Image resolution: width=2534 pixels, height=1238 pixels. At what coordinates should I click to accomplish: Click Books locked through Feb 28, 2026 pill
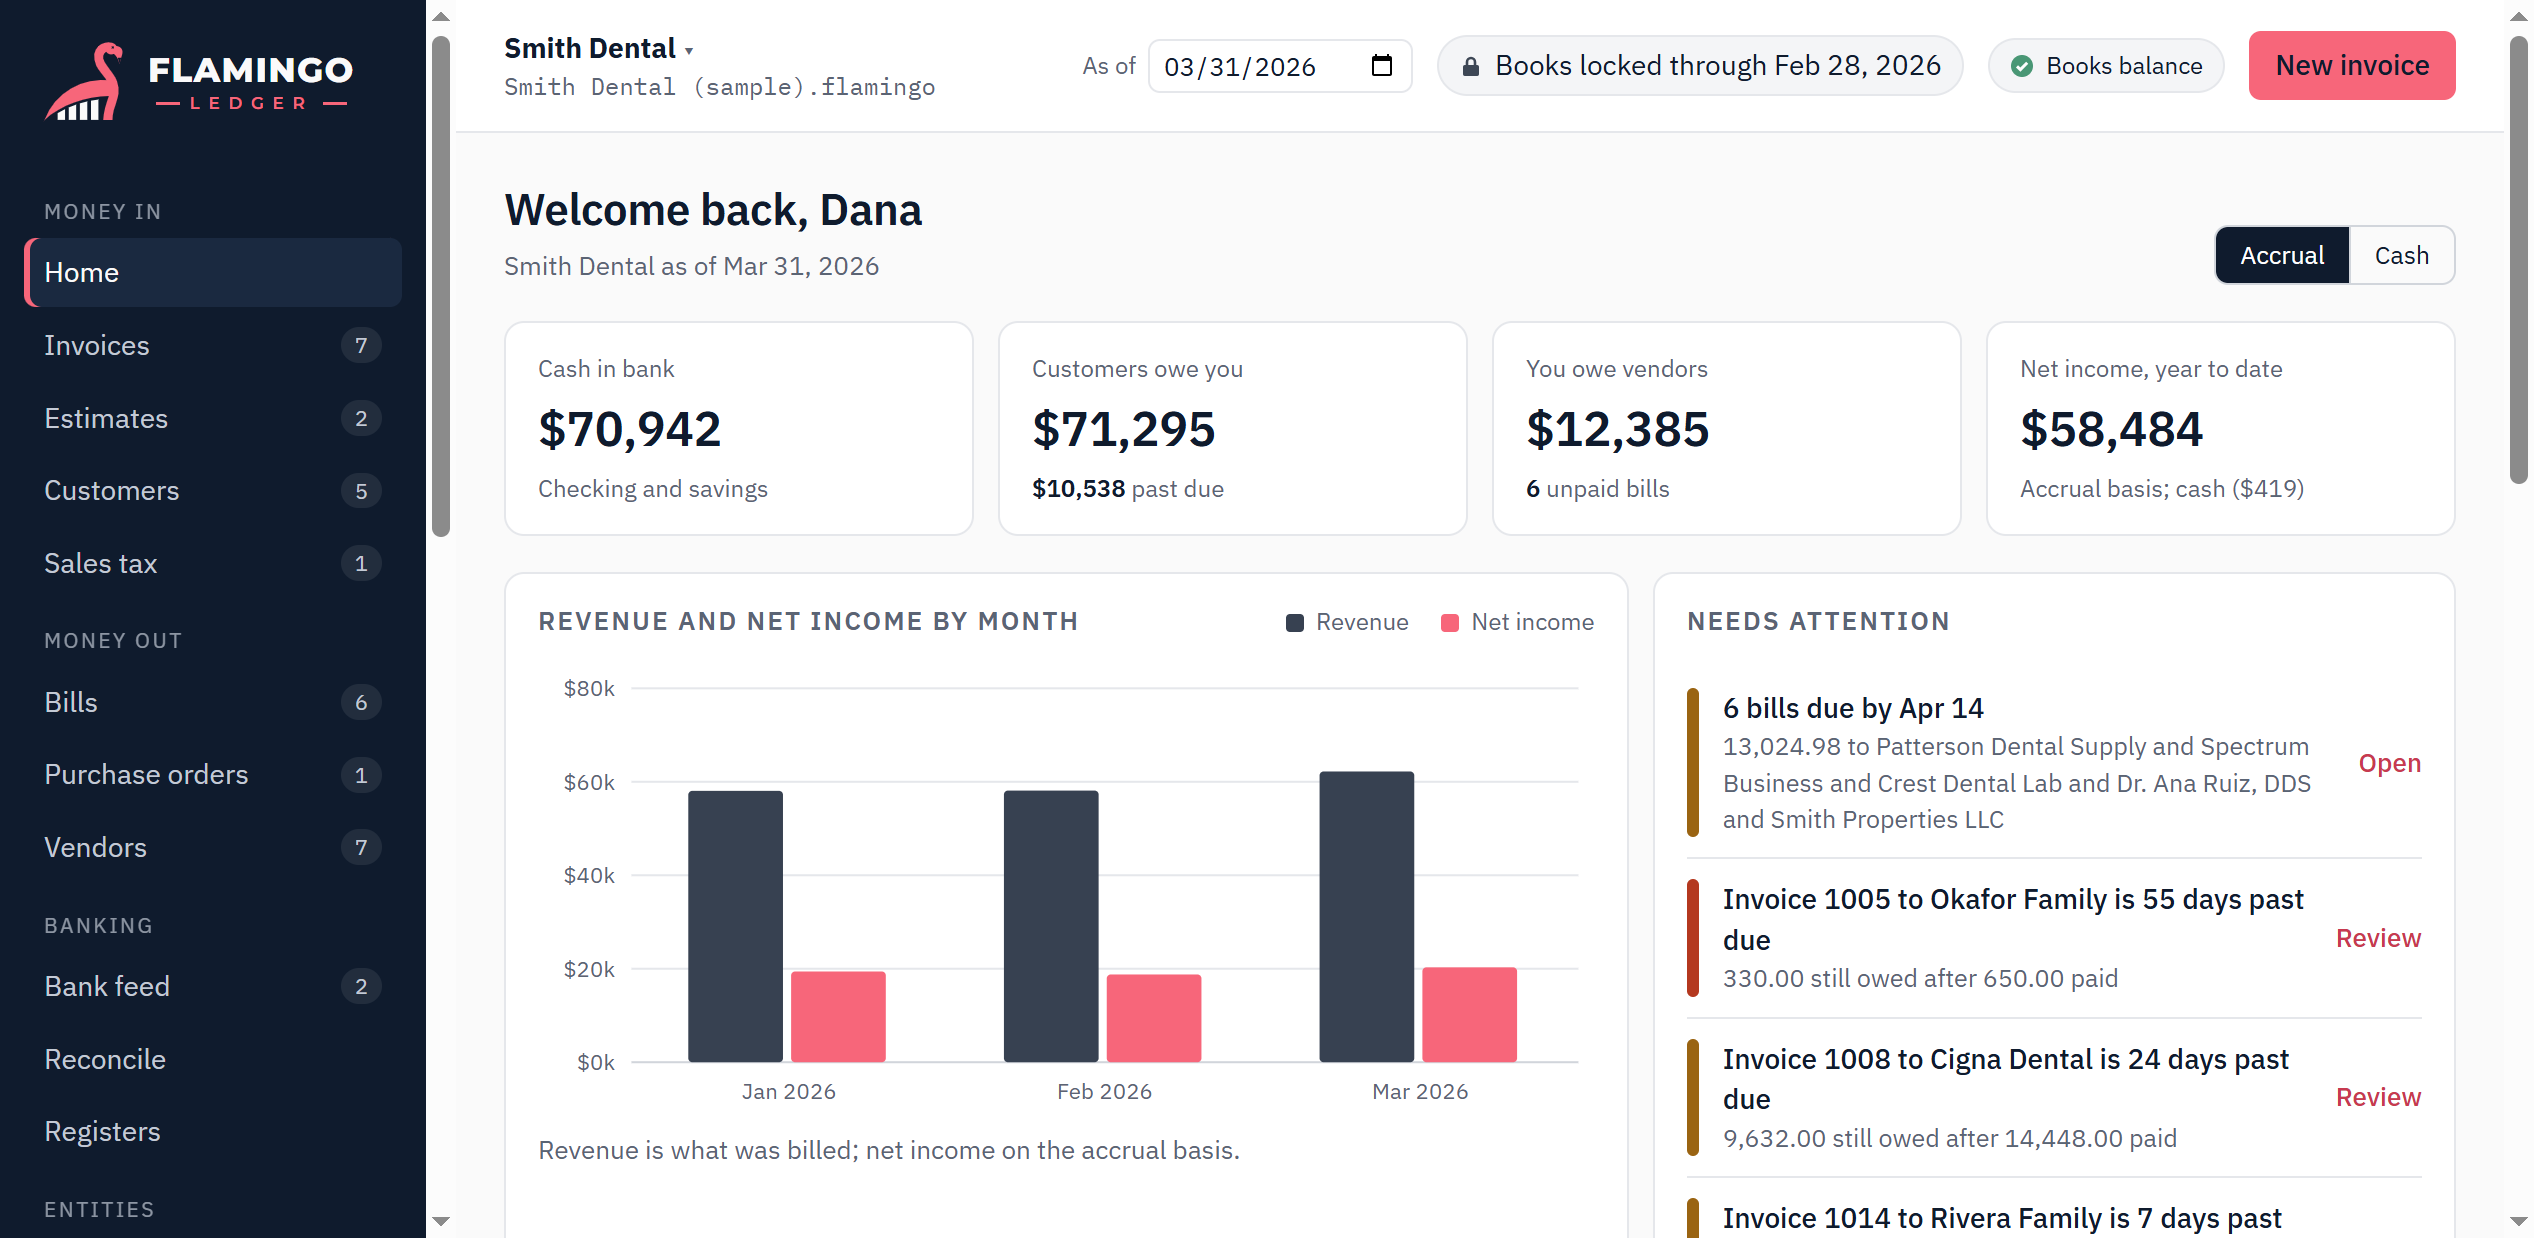click(x=1700, y=66)
